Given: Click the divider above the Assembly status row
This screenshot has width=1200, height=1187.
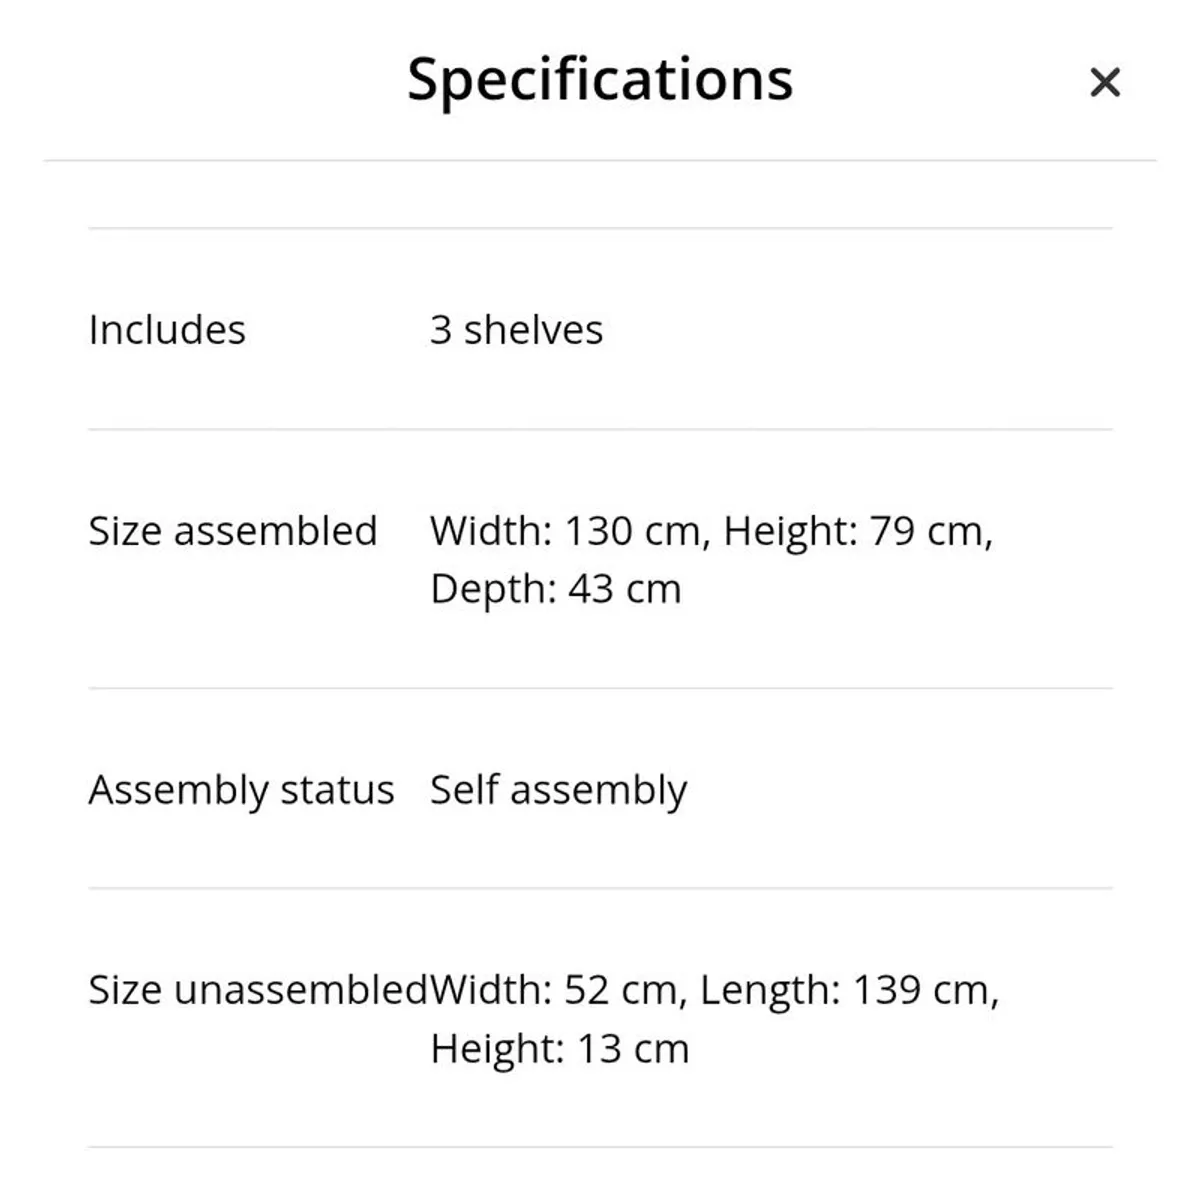Looking at the screenshot, I should tap(600, 688).
